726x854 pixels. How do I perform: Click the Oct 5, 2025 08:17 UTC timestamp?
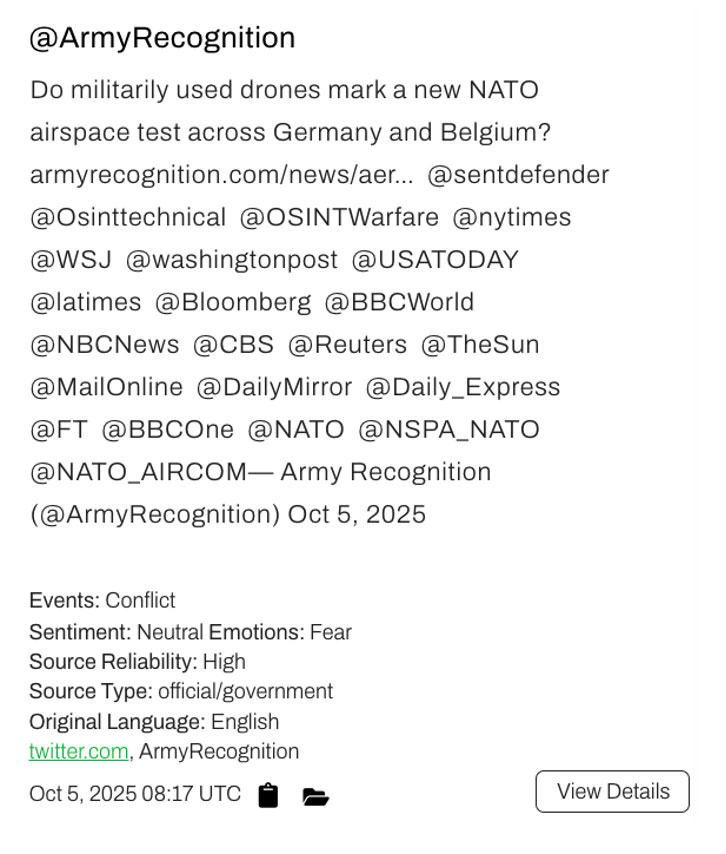[135, 794]
